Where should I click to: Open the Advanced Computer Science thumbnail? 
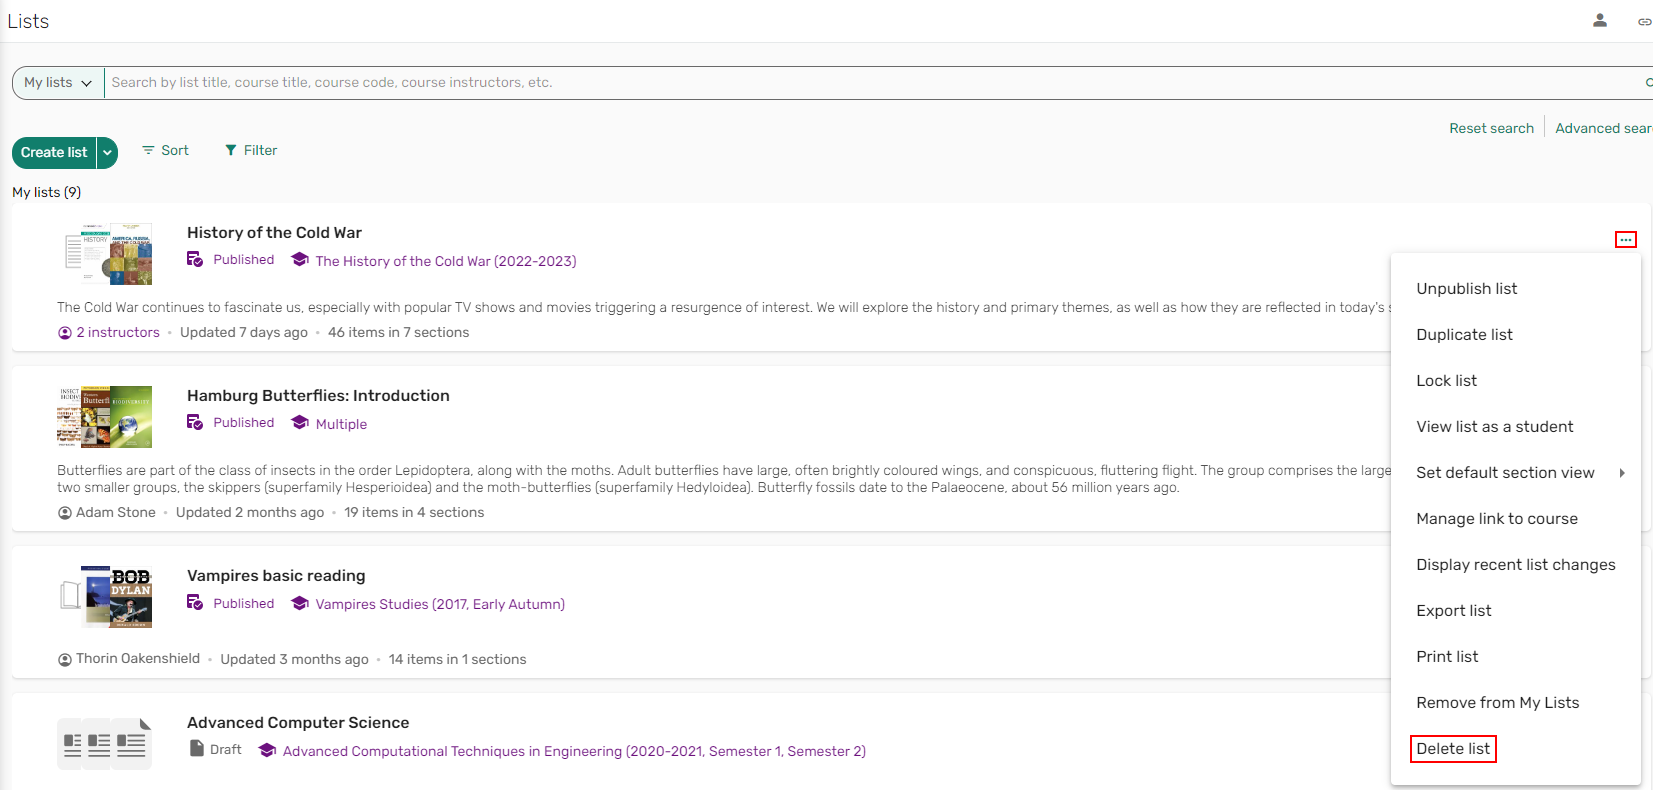pos(105,744)
